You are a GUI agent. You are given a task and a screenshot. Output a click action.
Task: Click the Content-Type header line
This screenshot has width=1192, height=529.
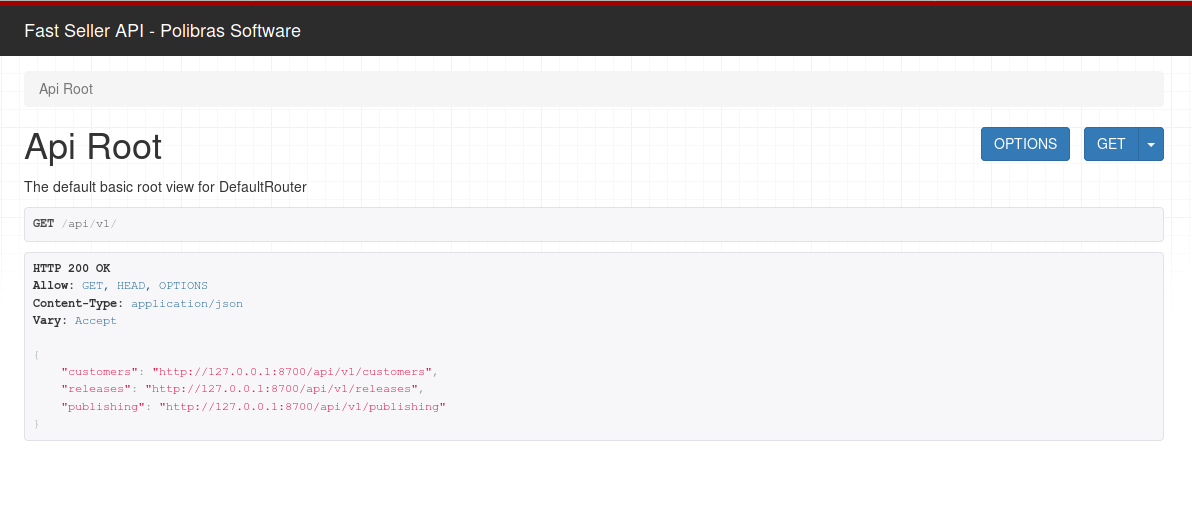(138, 303)
